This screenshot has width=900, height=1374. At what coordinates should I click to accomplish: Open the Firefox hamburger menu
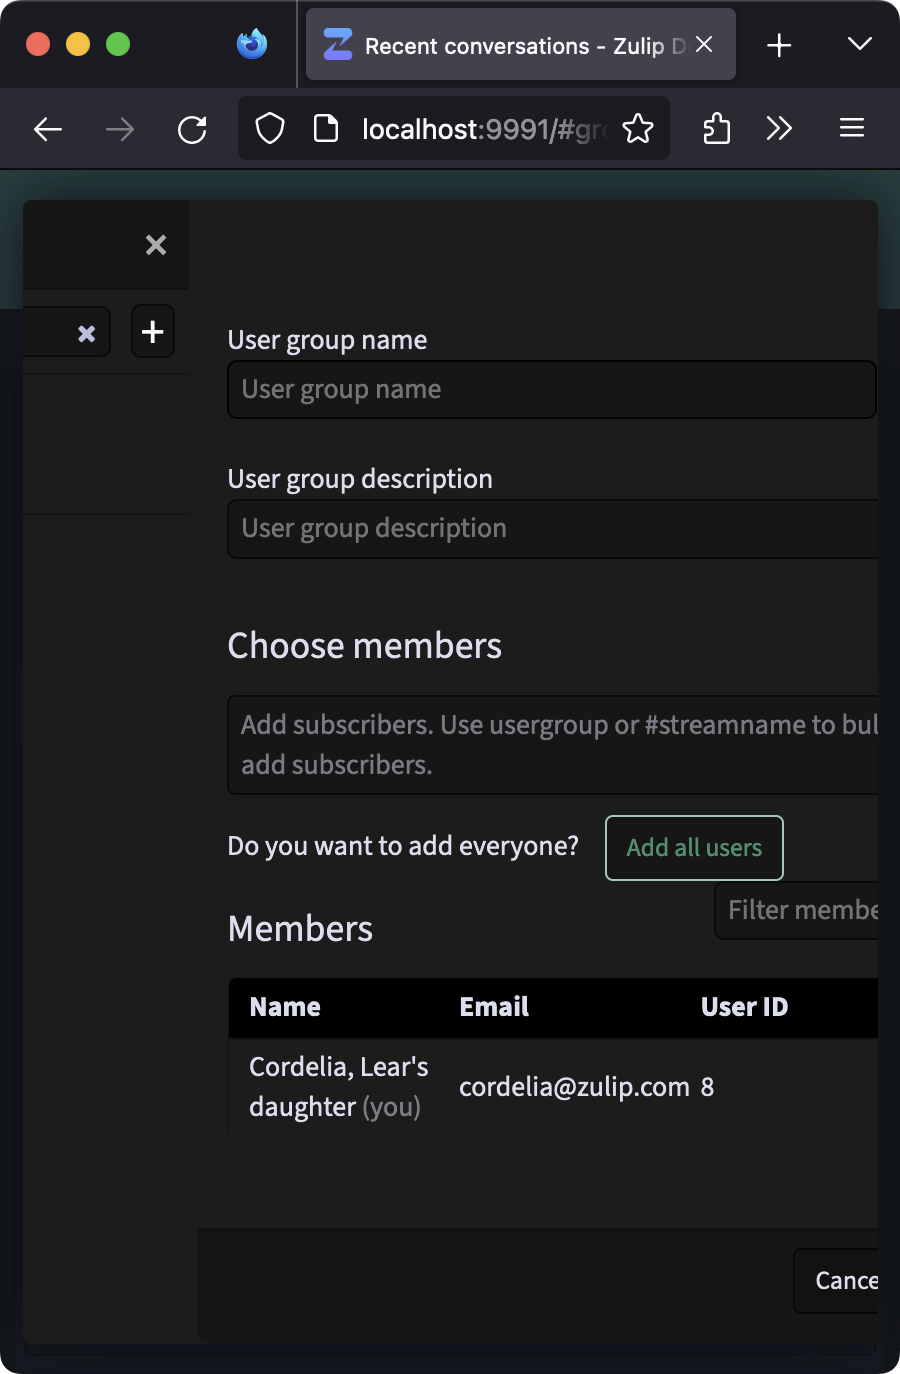851,128
